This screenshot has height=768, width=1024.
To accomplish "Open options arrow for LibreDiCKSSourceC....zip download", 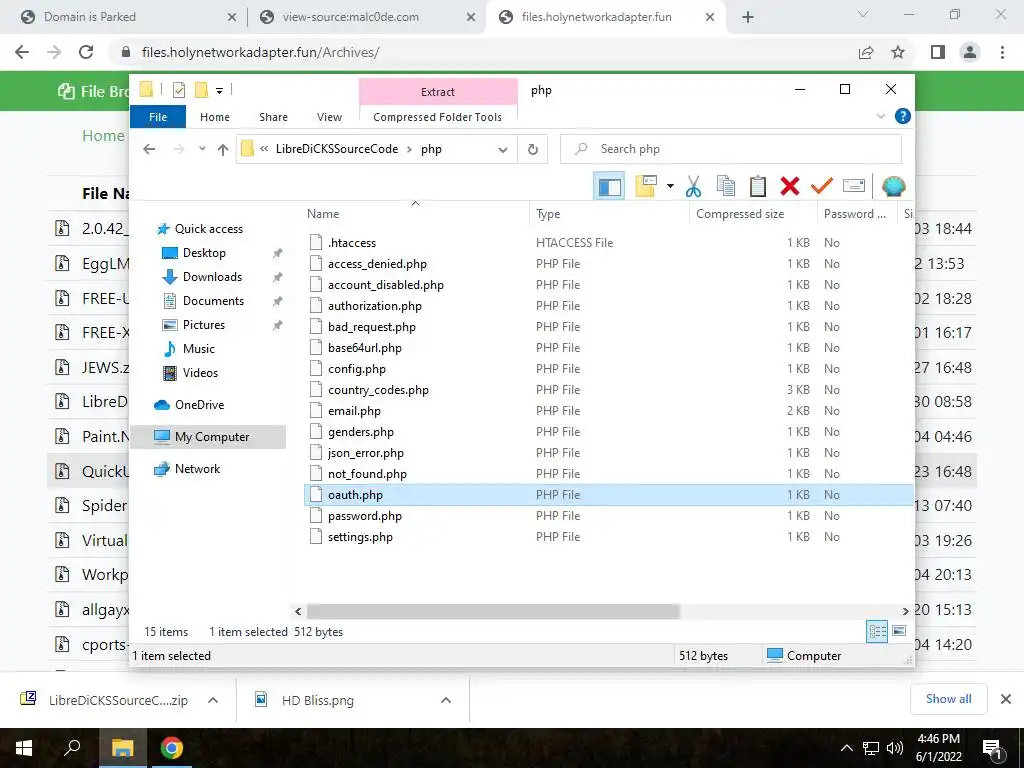I will point(213,700).
